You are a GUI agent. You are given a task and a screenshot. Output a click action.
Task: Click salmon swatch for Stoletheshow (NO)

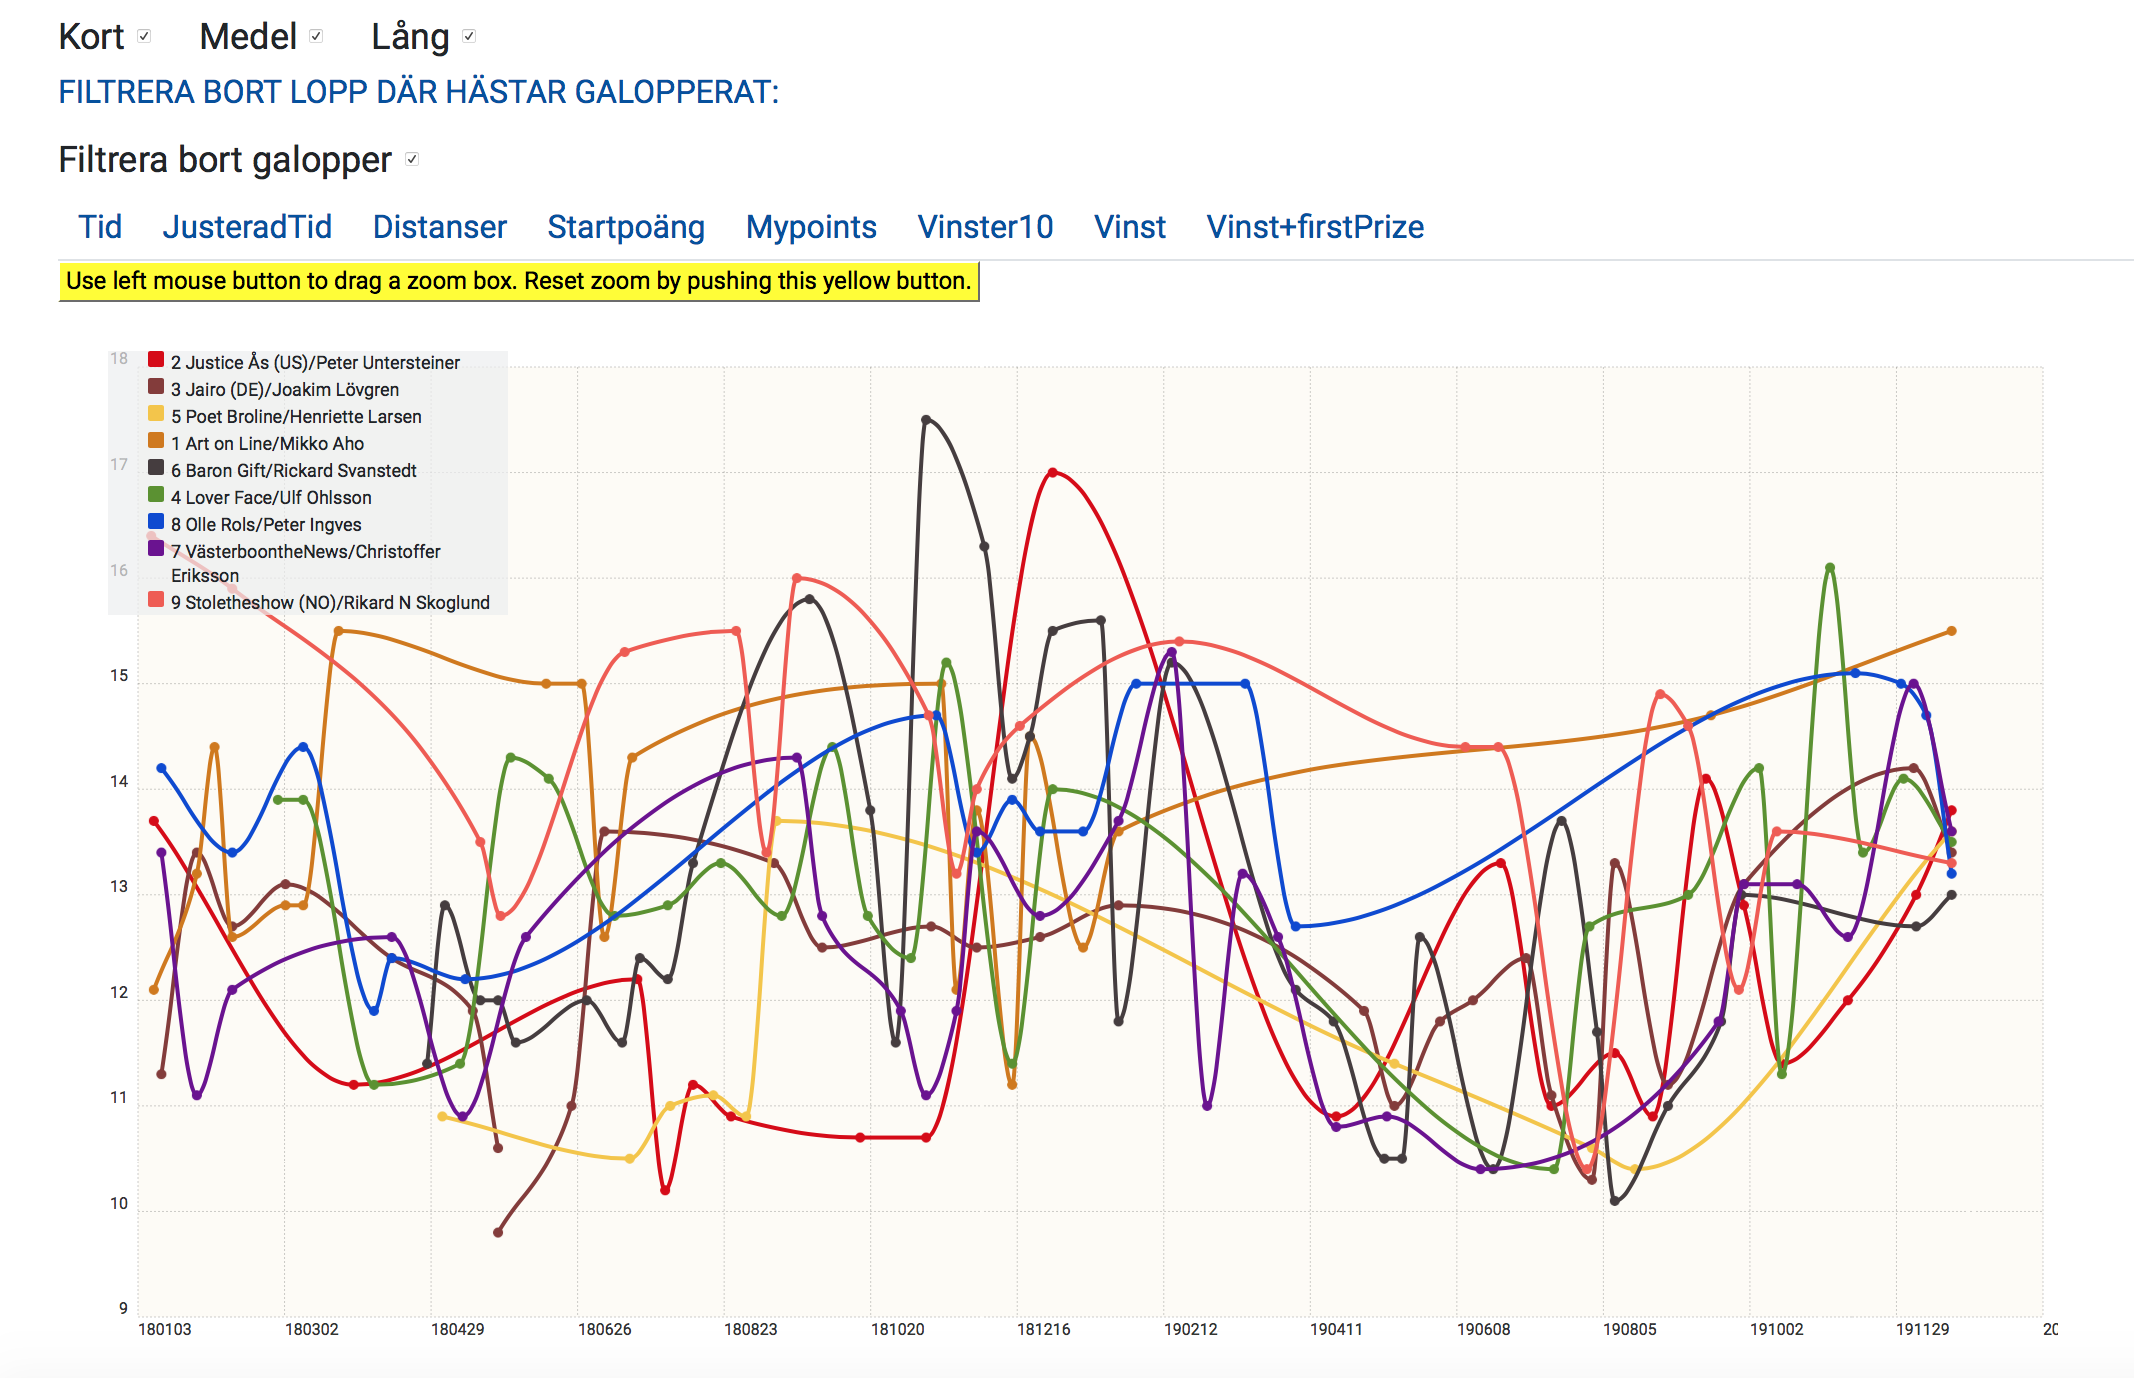(x=156, y=600)
